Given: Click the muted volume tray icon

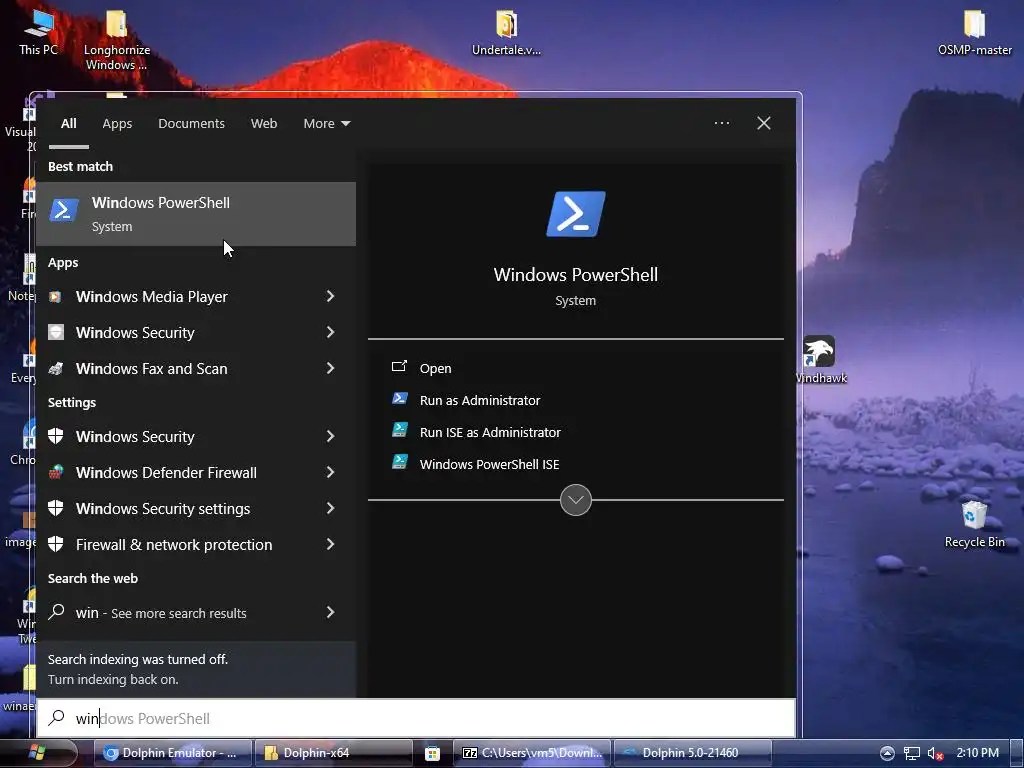Looking at the screenshot, I should point(936,753).
